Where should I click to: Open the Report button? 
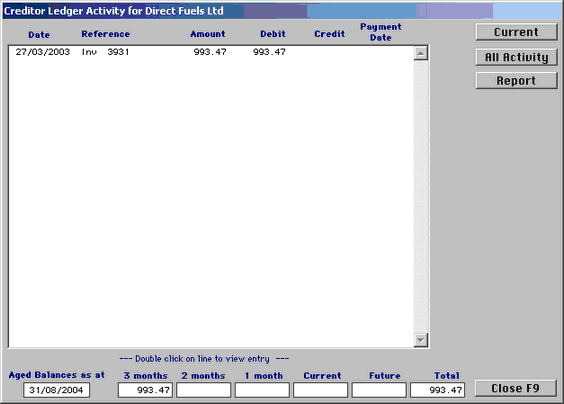coord(516,81)
